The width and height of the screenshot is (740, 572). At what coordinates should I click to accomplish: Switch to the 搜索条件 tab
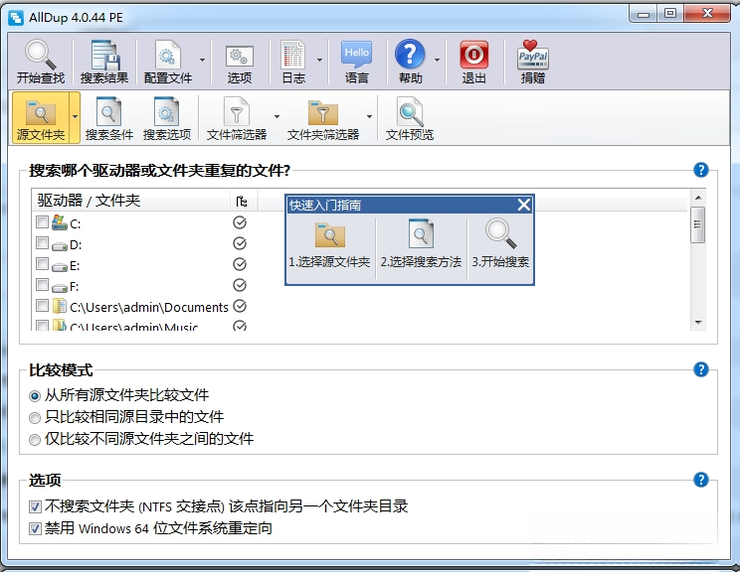109,118
